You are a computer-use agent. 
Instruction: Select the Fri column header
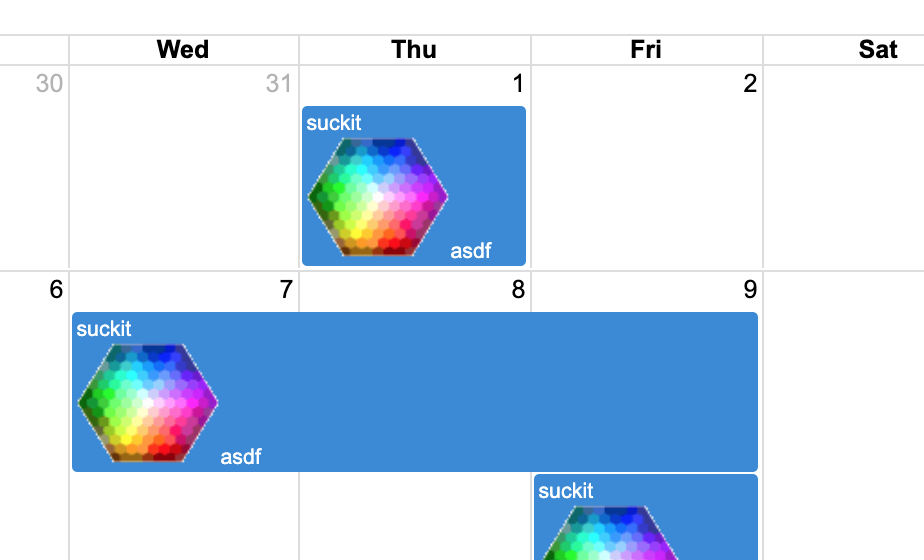(x=646, y=50)
